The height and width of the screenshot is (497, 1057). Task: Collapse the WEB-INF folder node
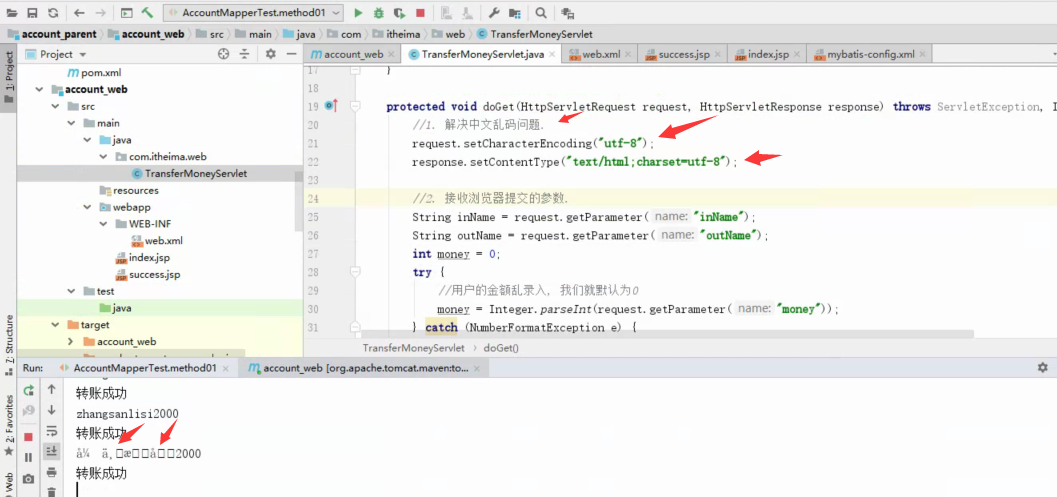pos(103,224)
